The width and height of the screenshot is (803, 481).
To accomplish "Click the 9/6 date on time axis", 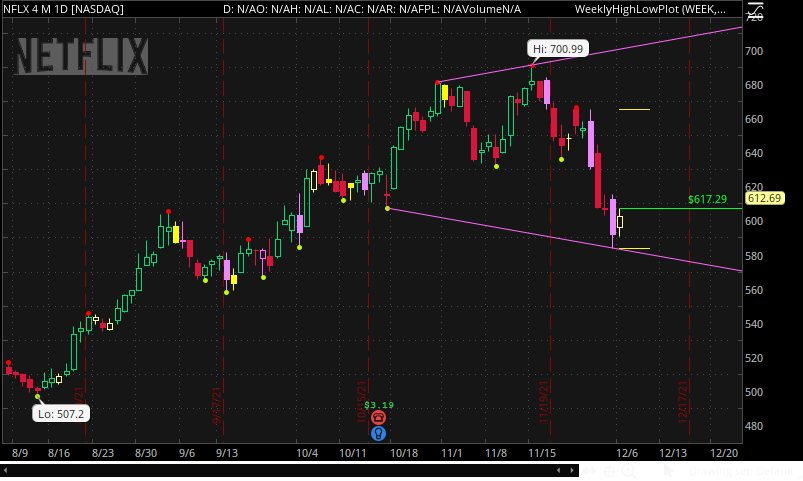I will coord(187,453).
